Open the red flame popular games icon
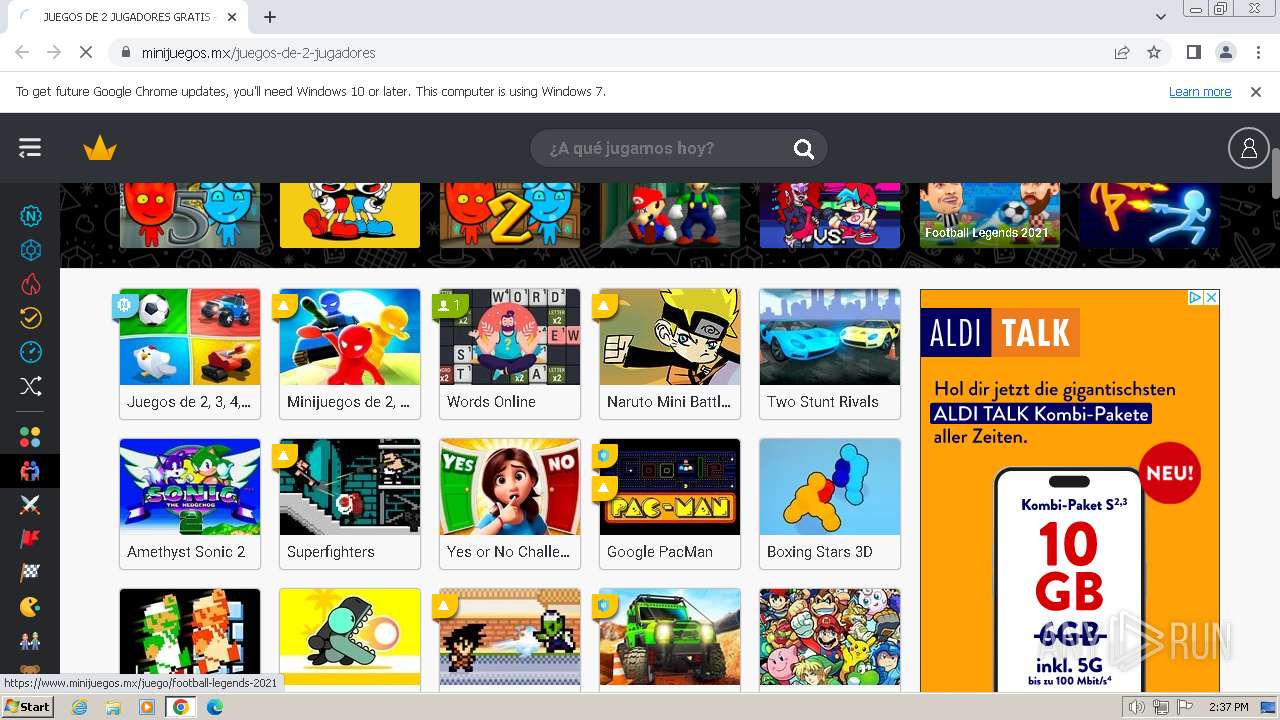This screenshot has height=720, width=1280. click(x=31, y=284)
